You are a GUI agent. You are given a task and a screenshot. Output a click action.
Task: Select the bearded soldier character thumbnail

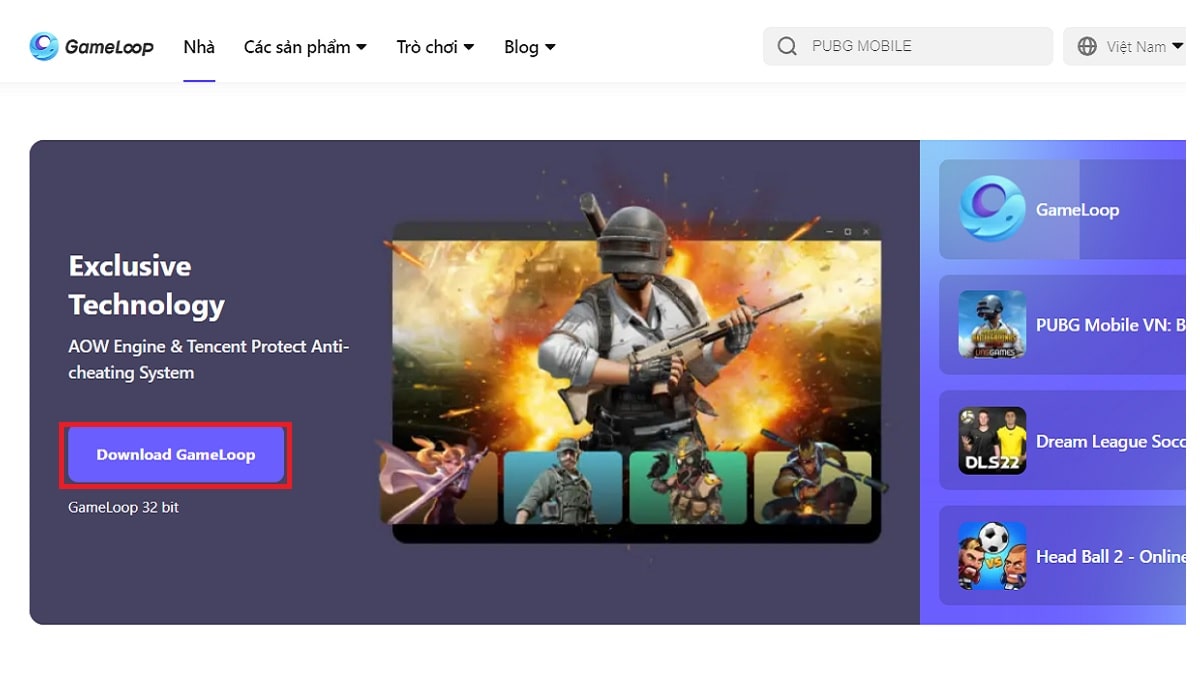(562, 487)
